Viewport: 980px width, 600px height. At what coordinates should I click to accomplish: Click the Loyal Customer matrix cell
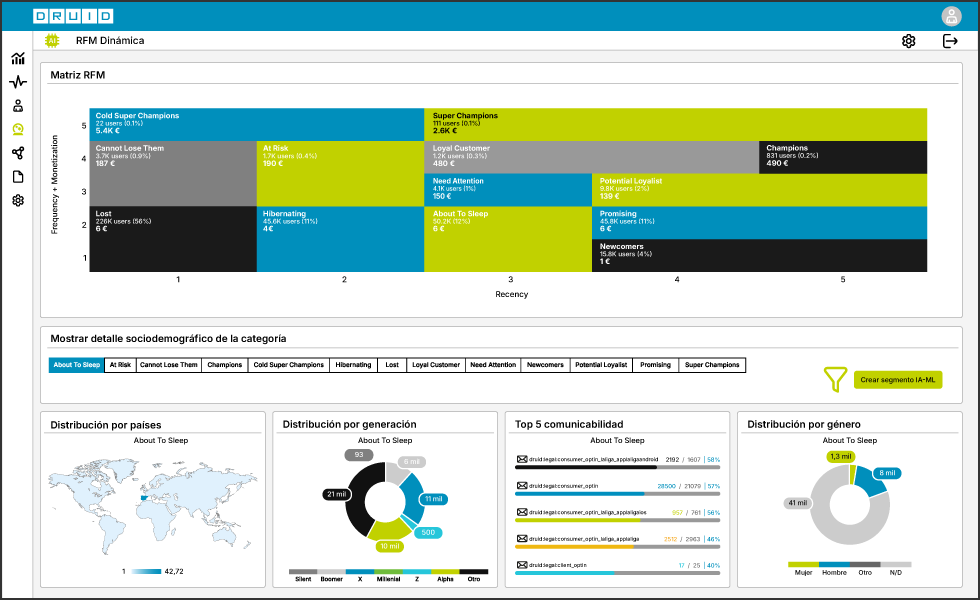(592, 157)
